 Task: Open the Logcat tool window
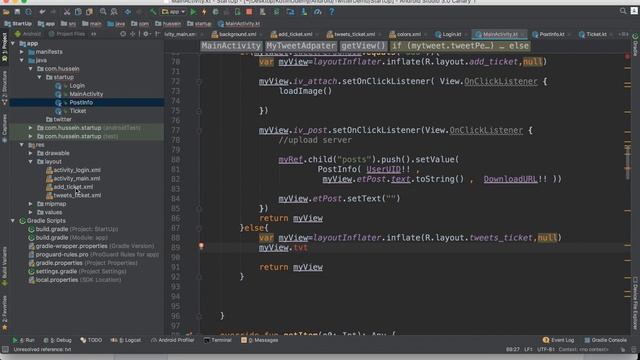126,340
